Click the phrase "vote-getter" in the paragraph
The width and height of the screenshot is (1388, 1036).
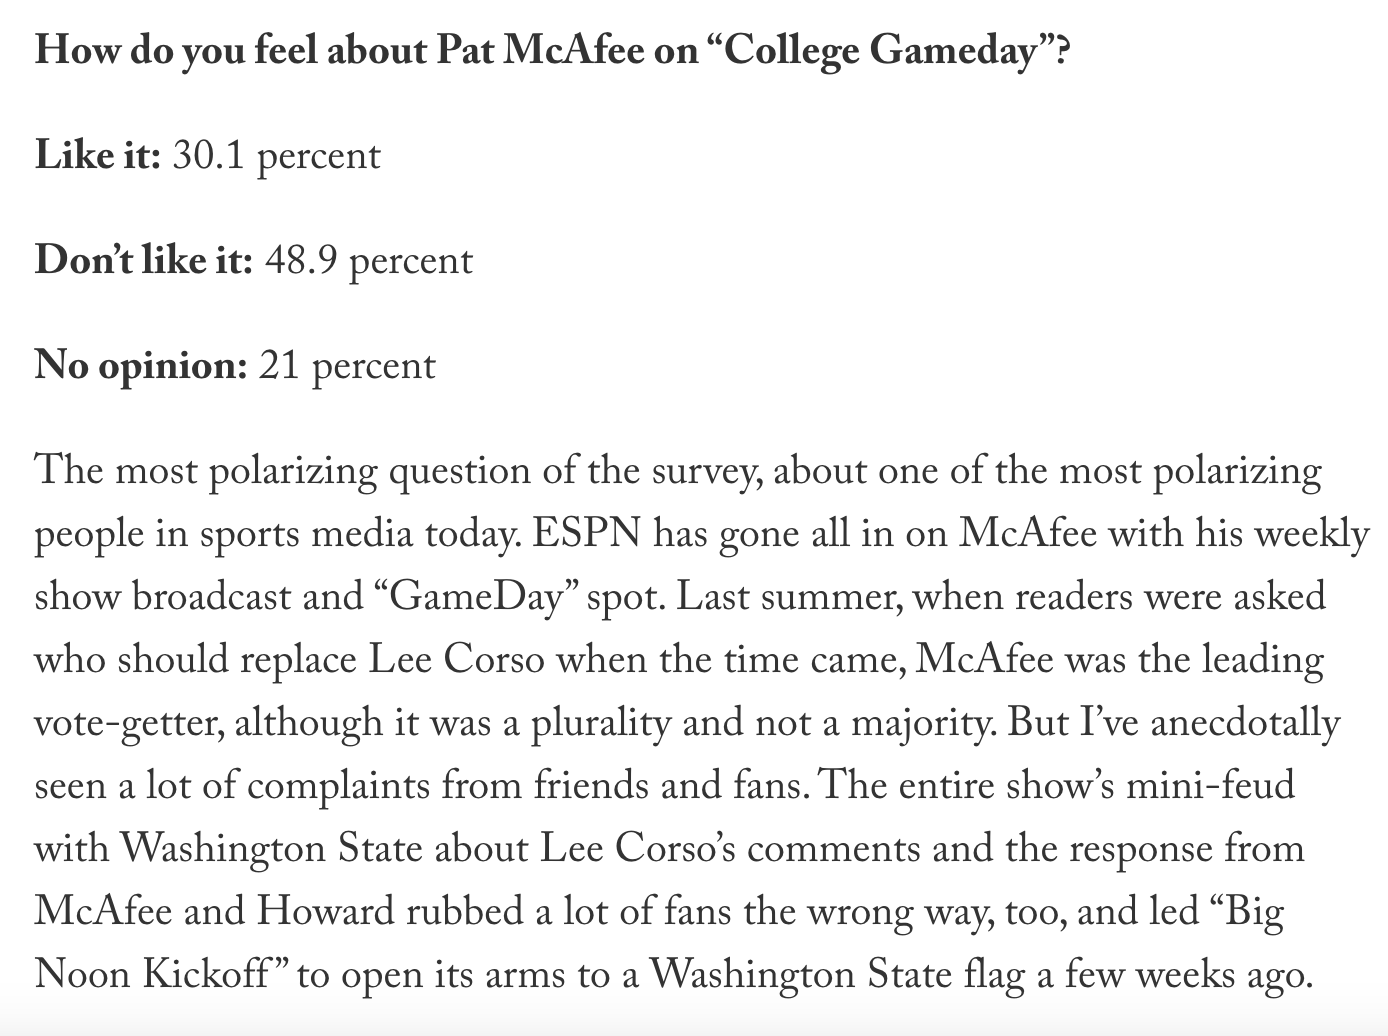pos(128,723)
